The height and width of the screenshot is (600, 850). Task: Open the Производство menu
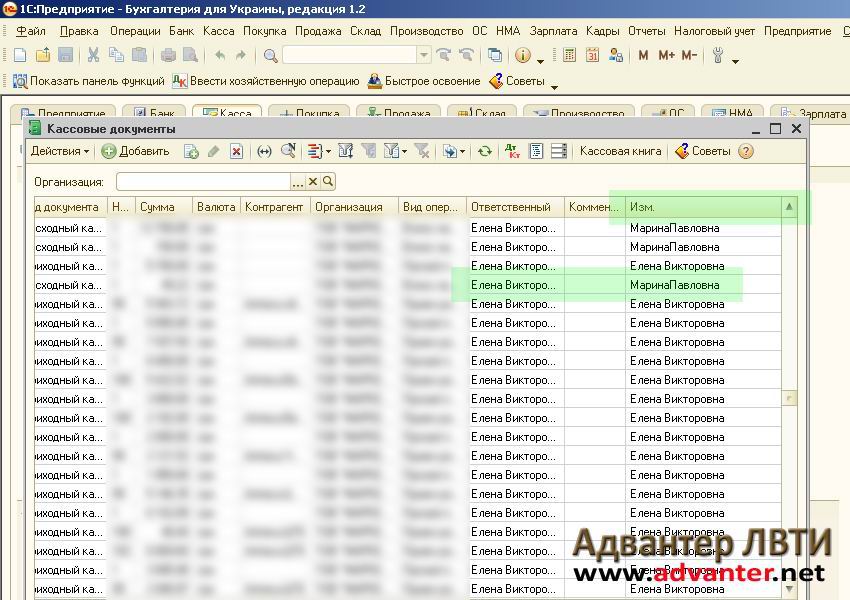tap(427, 31)
